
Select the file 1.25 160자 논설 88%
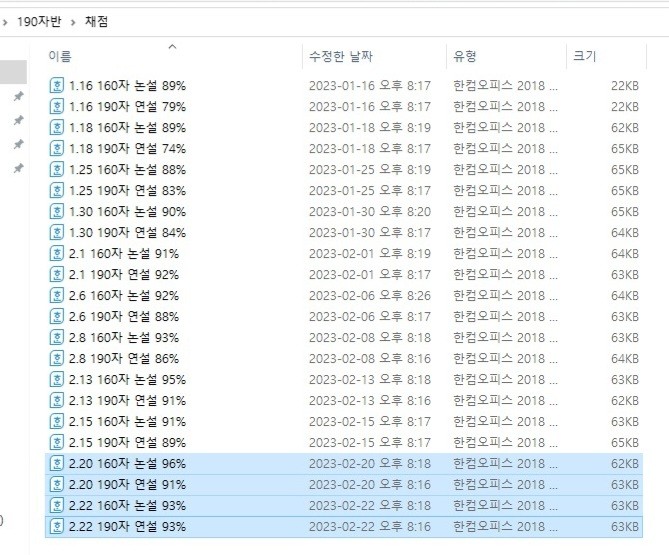[127, 170]
